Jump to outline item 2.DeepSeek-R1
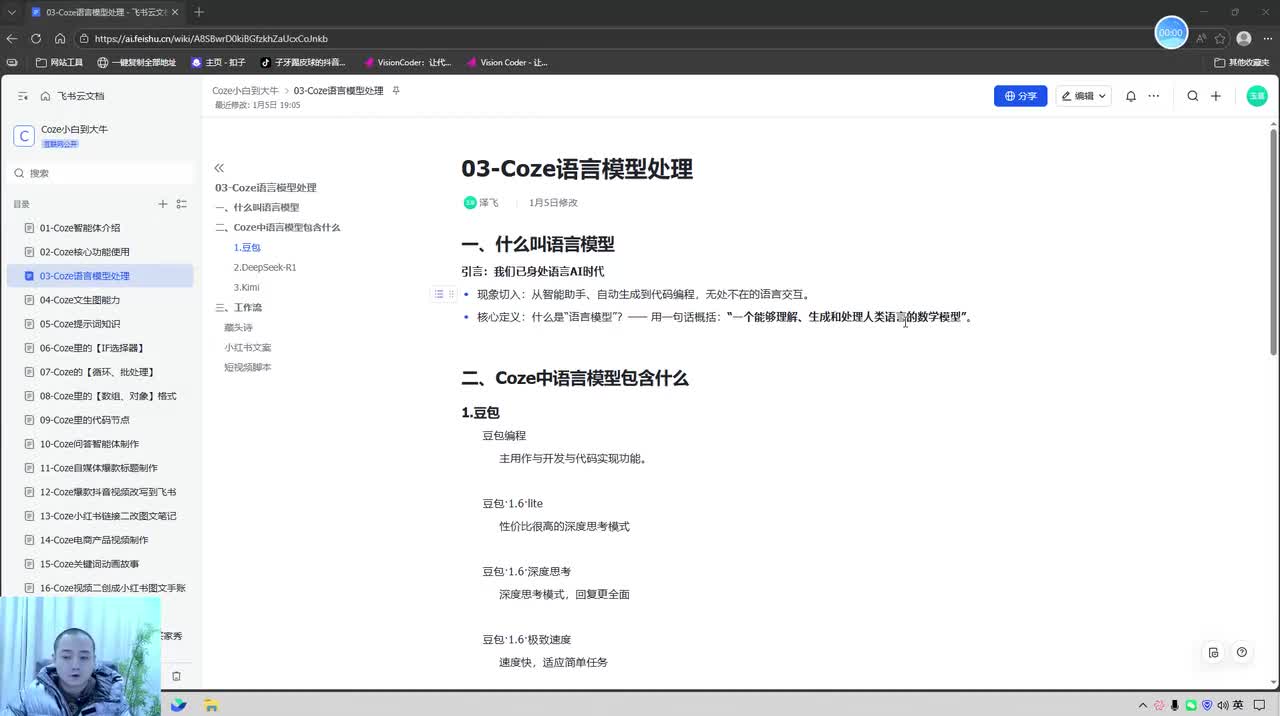The height and width of the screenshot is (716, 1280). (265, 267)
